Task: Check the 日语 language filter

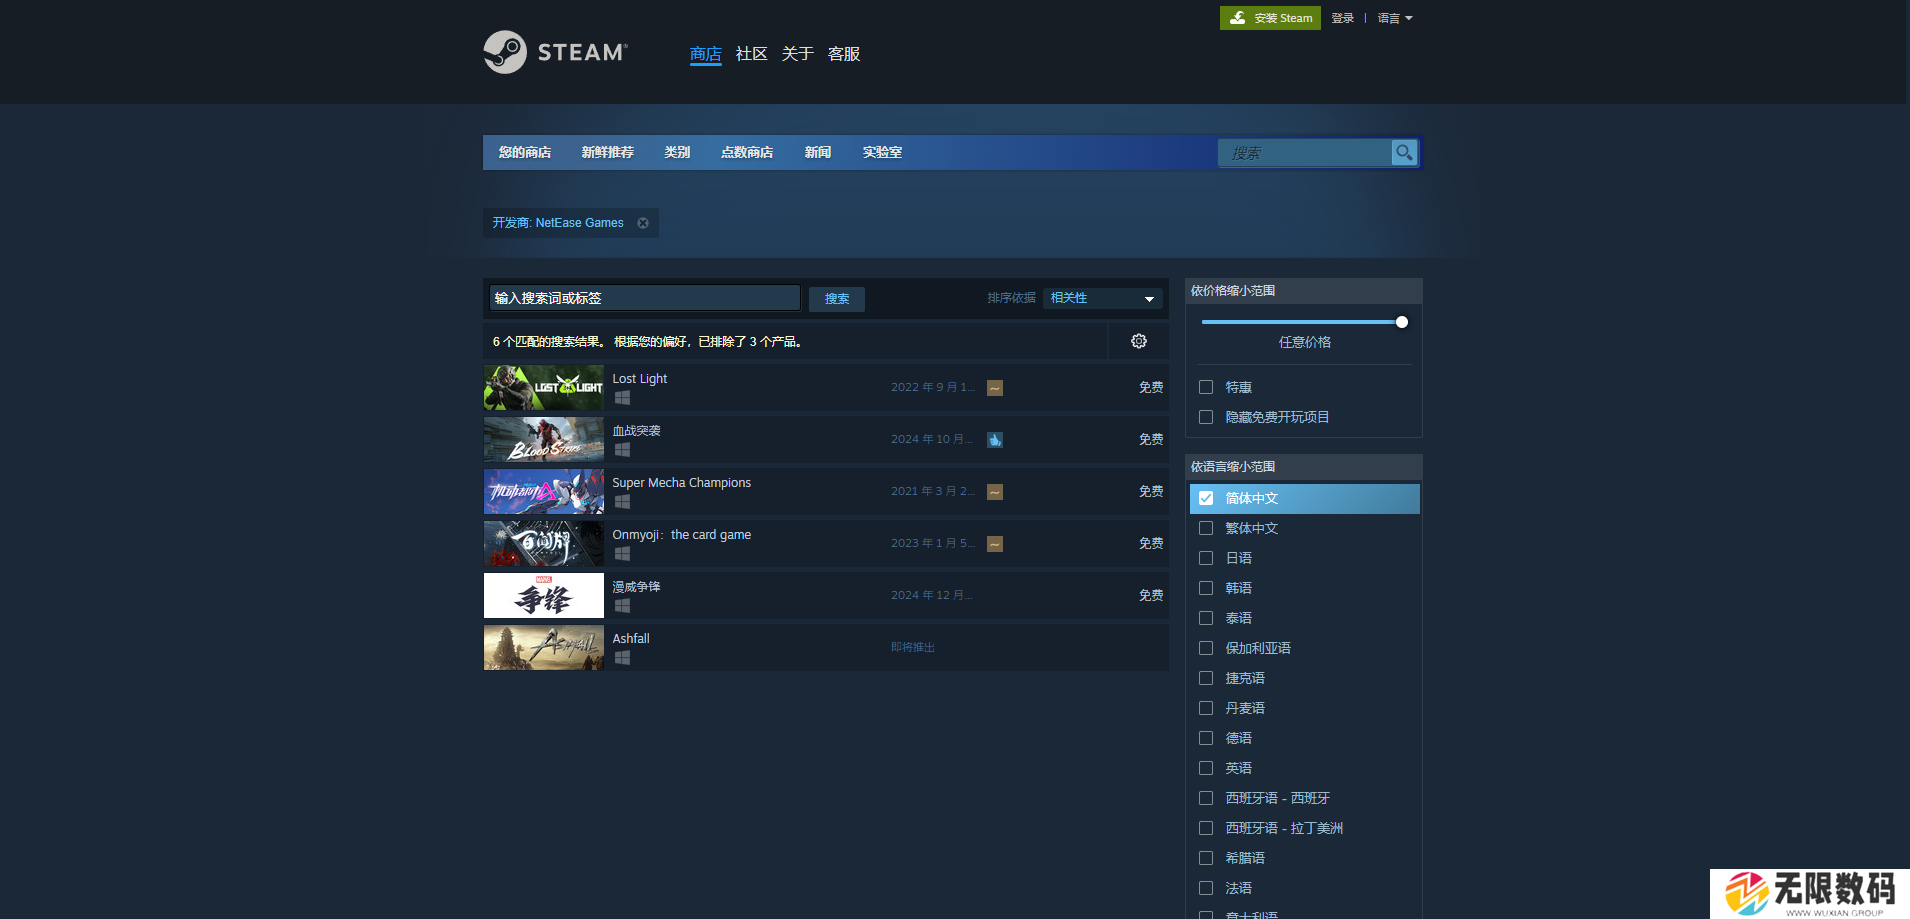Action: coord(1206,558)
